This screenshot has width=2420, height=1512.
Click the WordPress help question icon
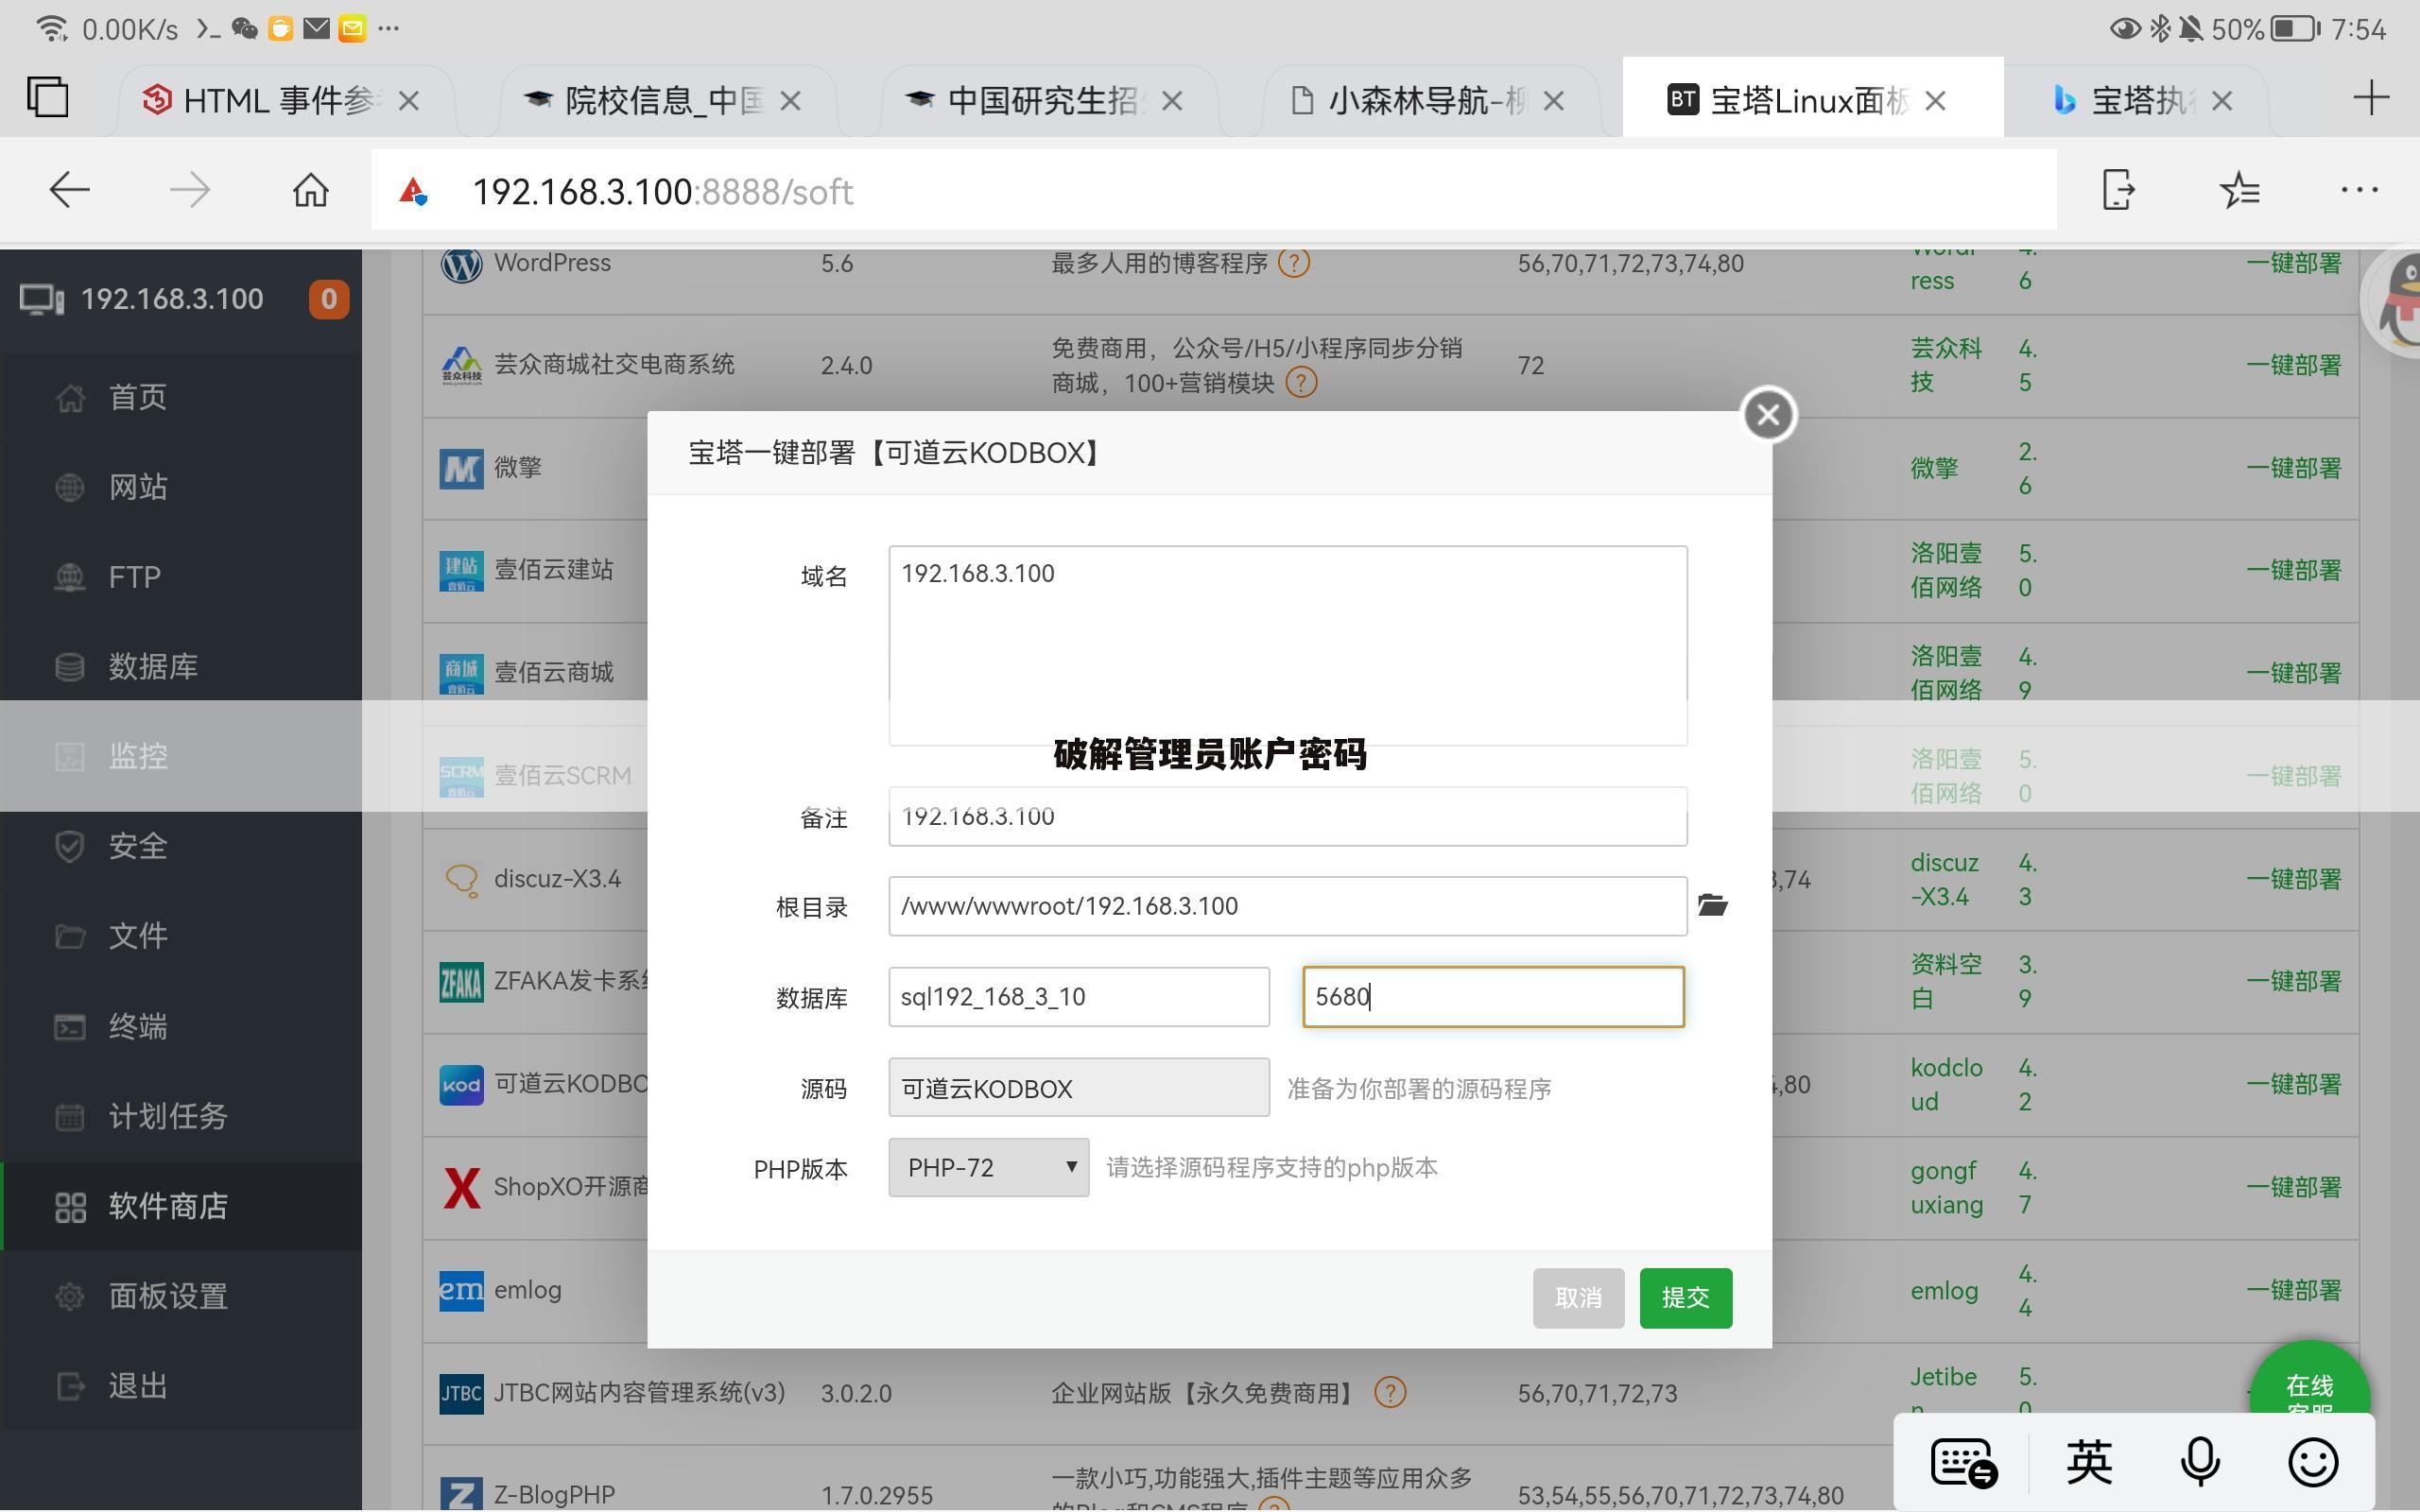pyautogui.click(x=1293, y=263)
